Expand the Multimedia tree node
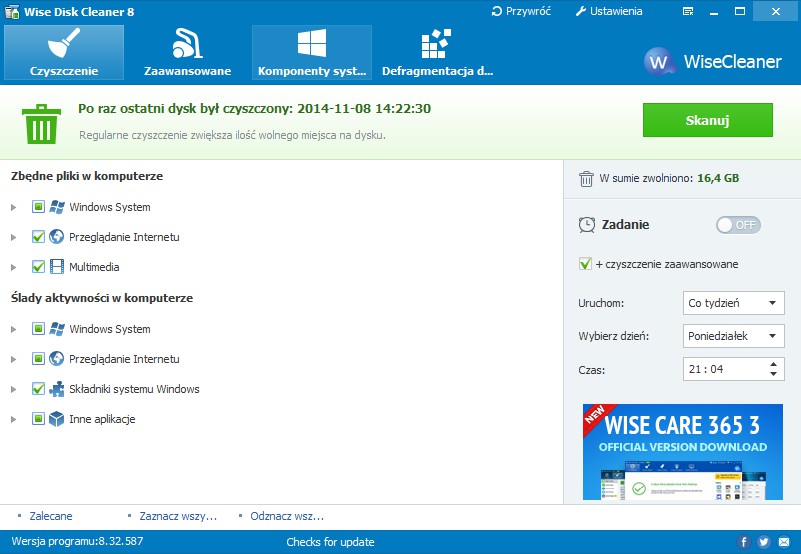The image size is (801, 554). tap(14, 267)
